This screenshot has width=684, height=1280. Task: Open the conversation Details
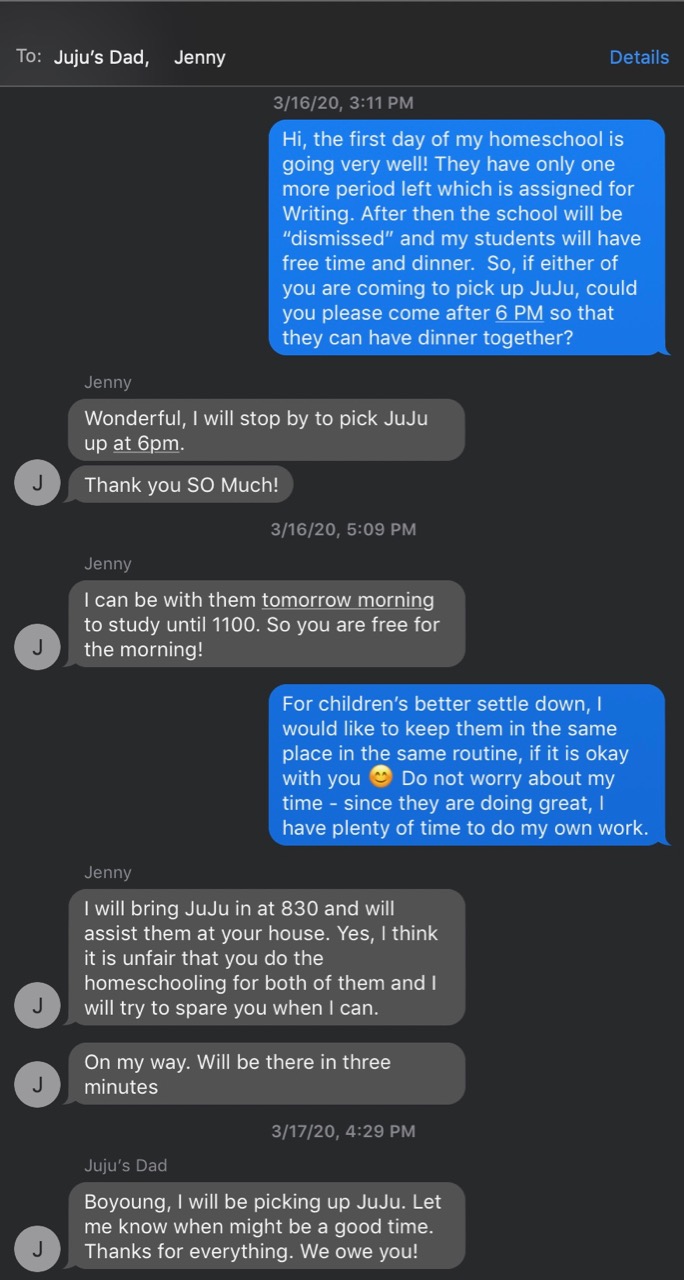[x=638, y=57]
